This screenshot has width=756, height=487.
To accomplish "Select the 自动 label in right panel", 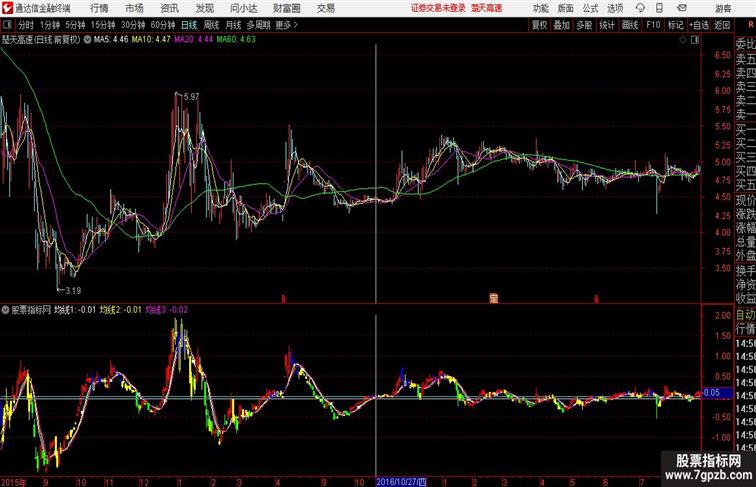I will click(x=745, y=315).
